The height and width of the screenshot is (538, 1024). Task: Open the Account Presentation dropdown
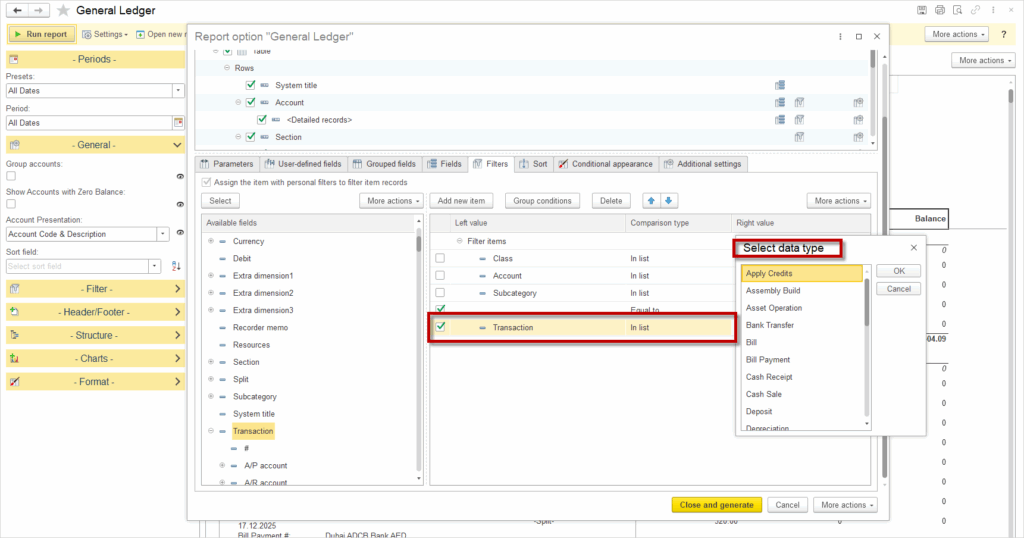click(163, 234)
